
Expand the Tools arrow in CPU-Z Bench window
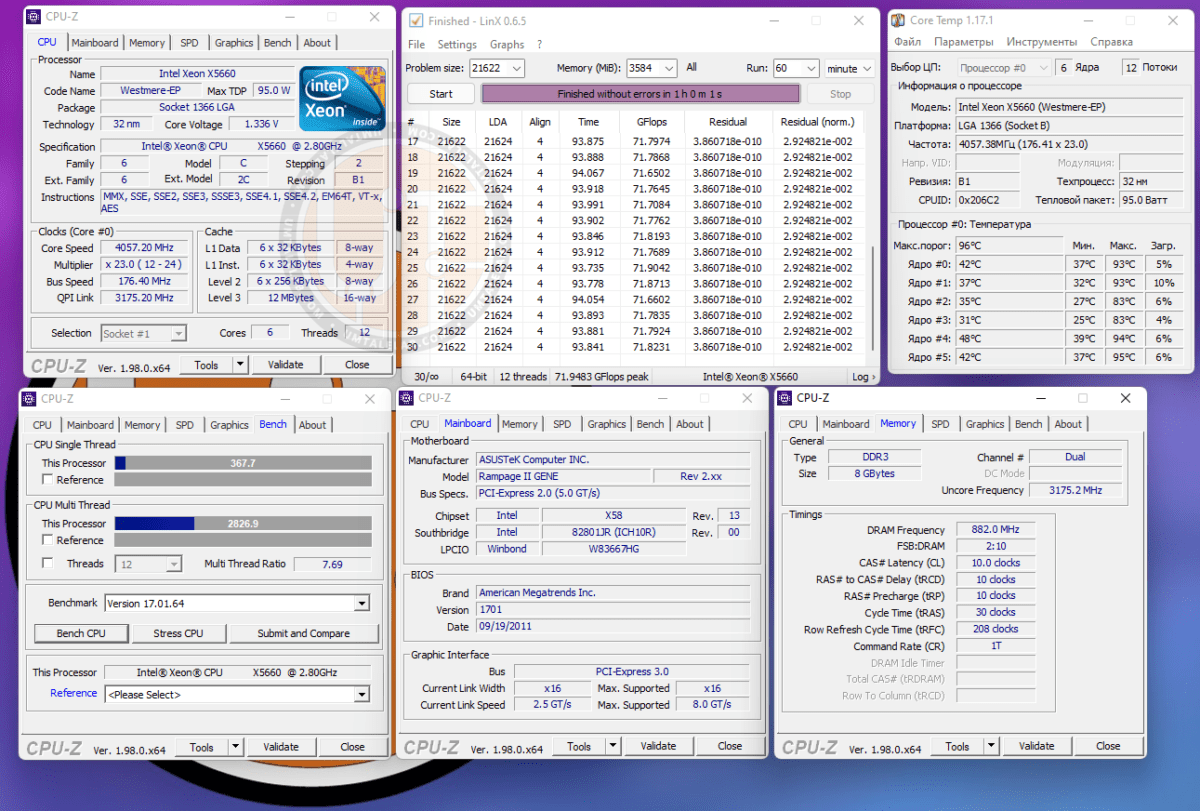click(x=235, y=747)
